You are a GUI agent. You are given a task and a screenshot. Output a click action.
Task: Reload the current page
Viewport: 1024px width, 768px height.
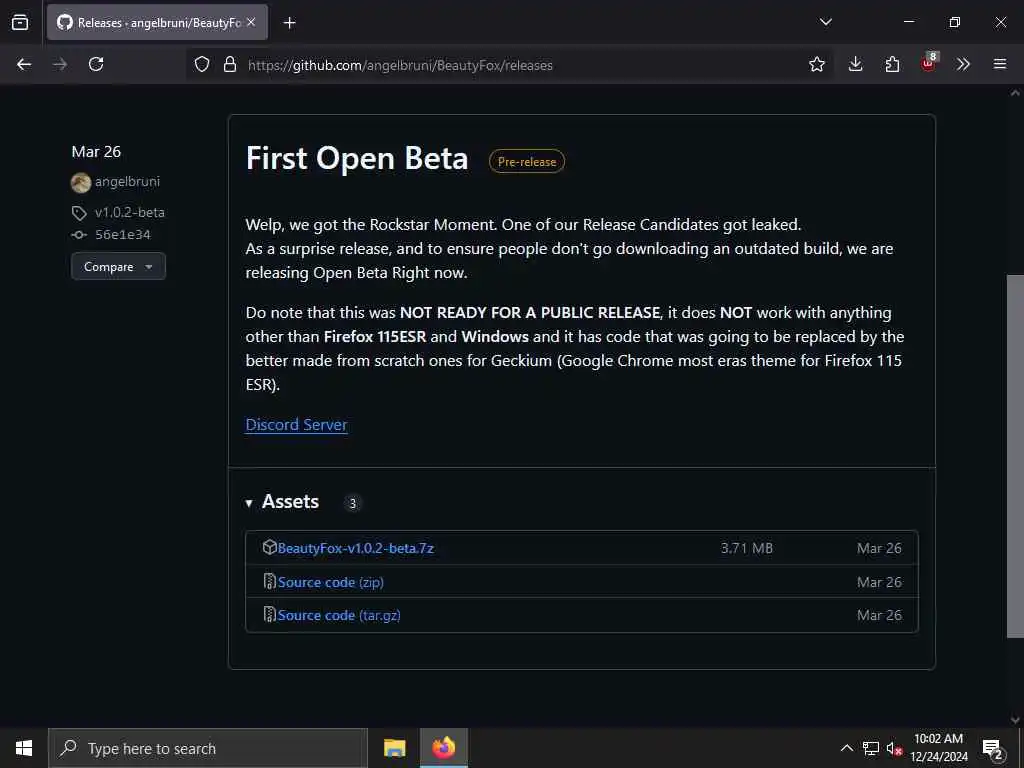coord(96,64)
